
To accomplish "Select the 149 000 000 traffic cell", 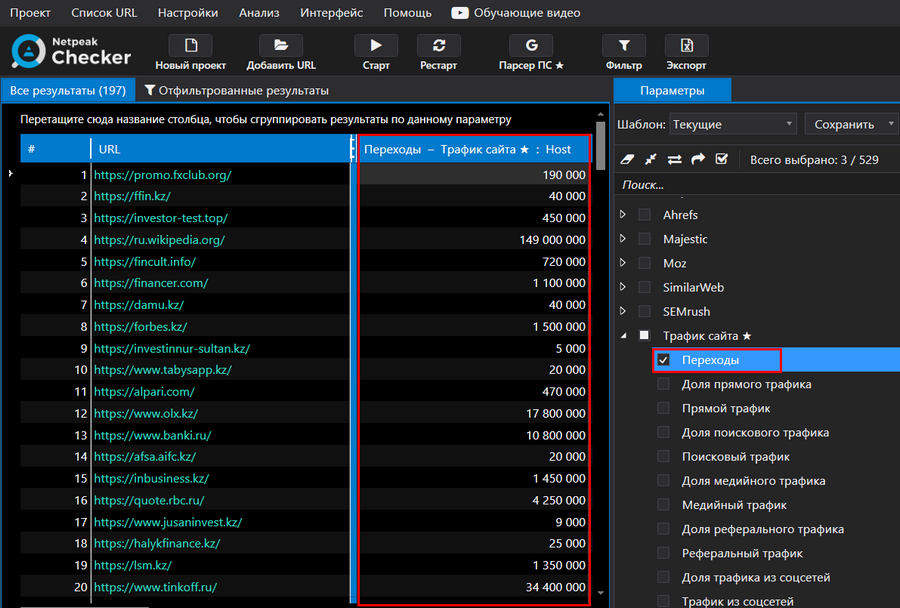I will coord(474,240).
